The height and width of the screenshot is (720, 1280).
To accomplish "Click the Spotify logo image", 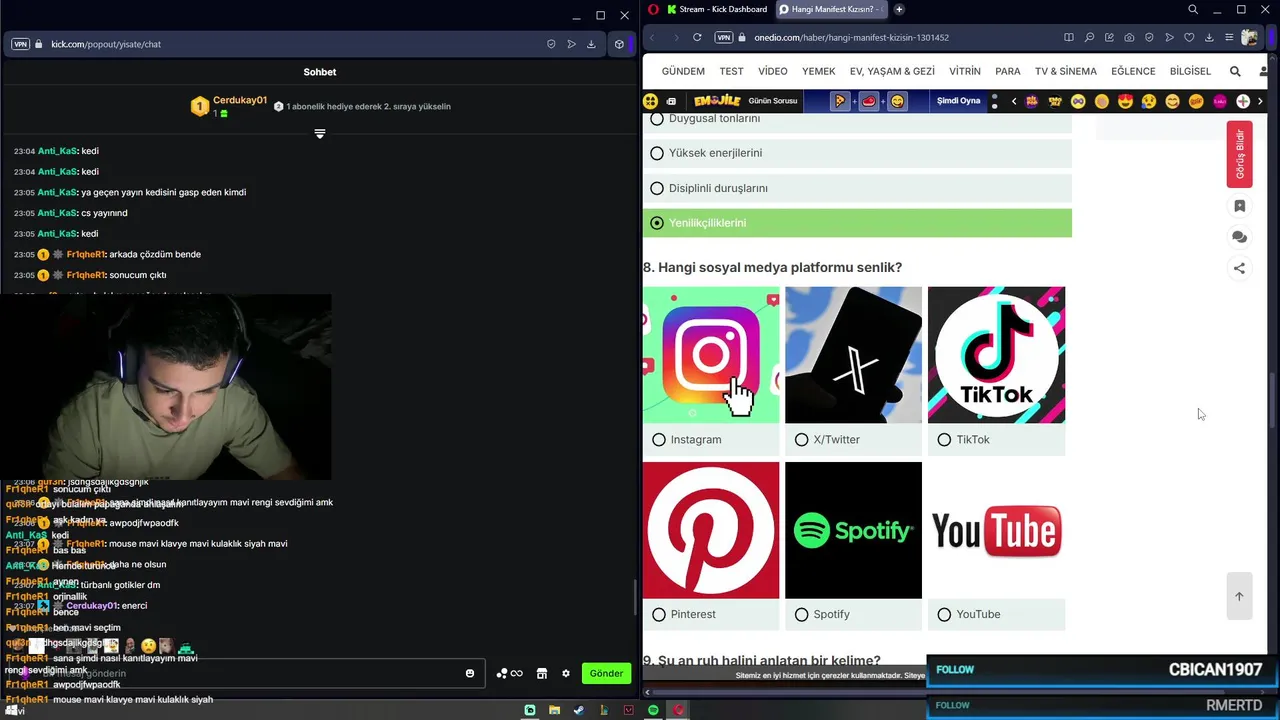I will point(853,530).
